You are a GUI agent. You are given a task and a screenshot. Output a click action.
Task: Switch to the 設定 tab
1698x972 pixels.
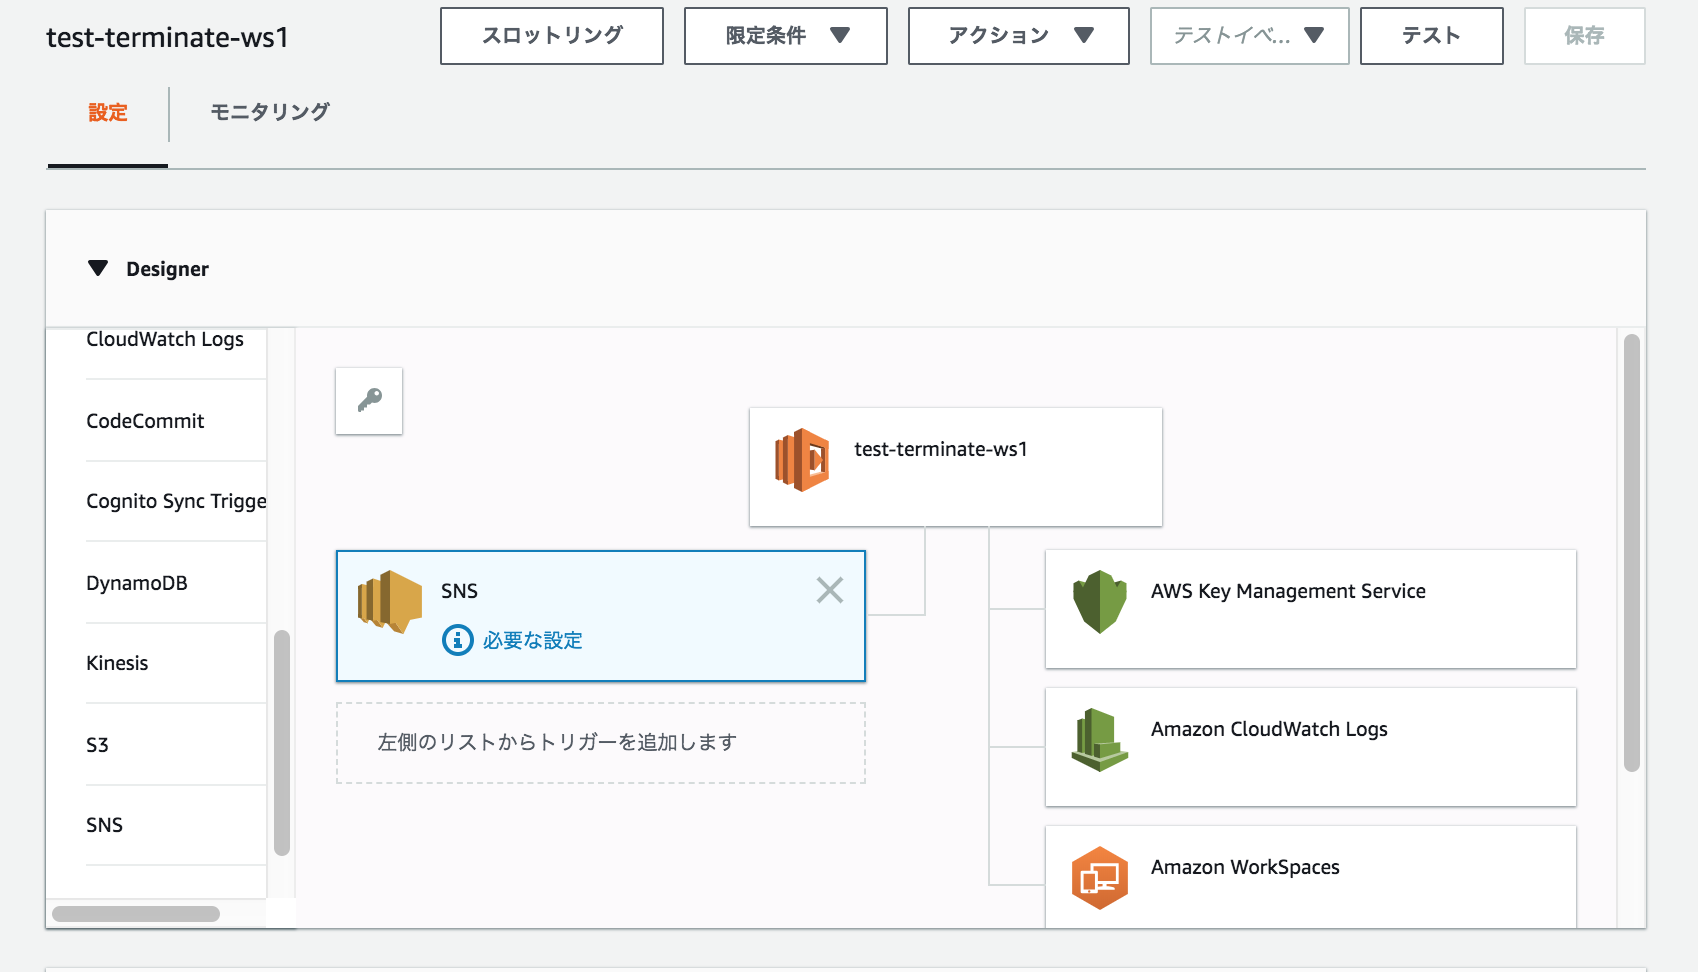[x=108, y=113]
